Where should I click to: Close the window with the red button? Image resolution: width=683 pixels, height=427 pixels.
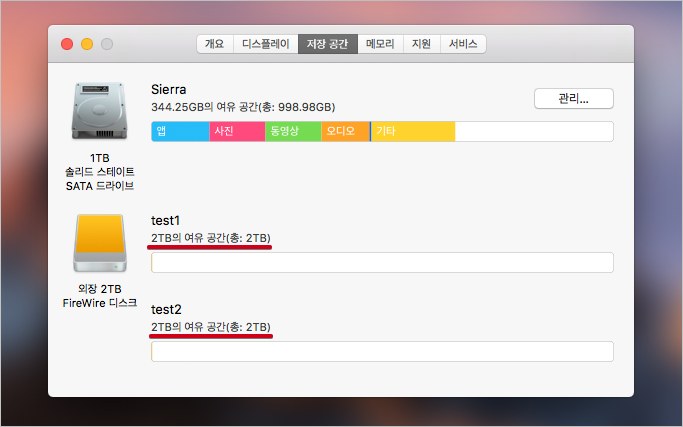[x=67, y=44]
